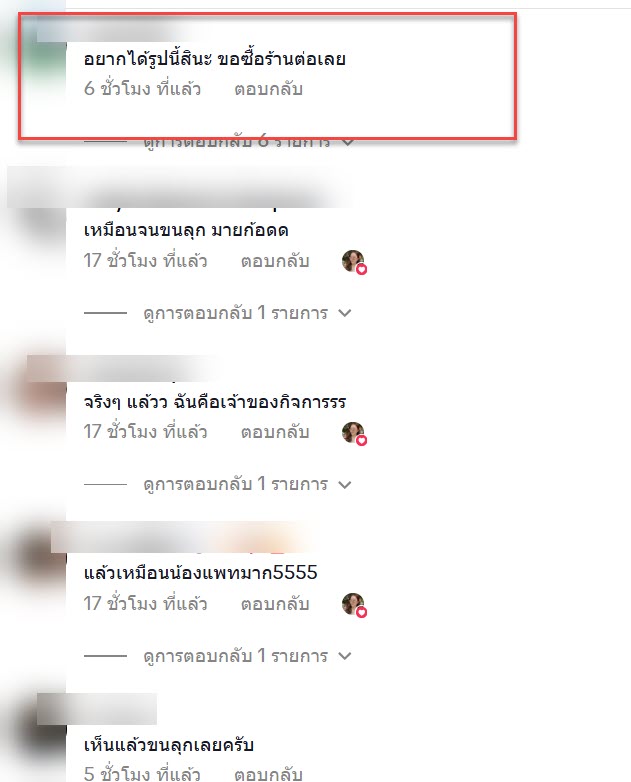This screenshot has width=631, height=782.
Task: Reply to "เห็นแล้วขนลุกเลยครับ" comment
Action: (268, 774)
